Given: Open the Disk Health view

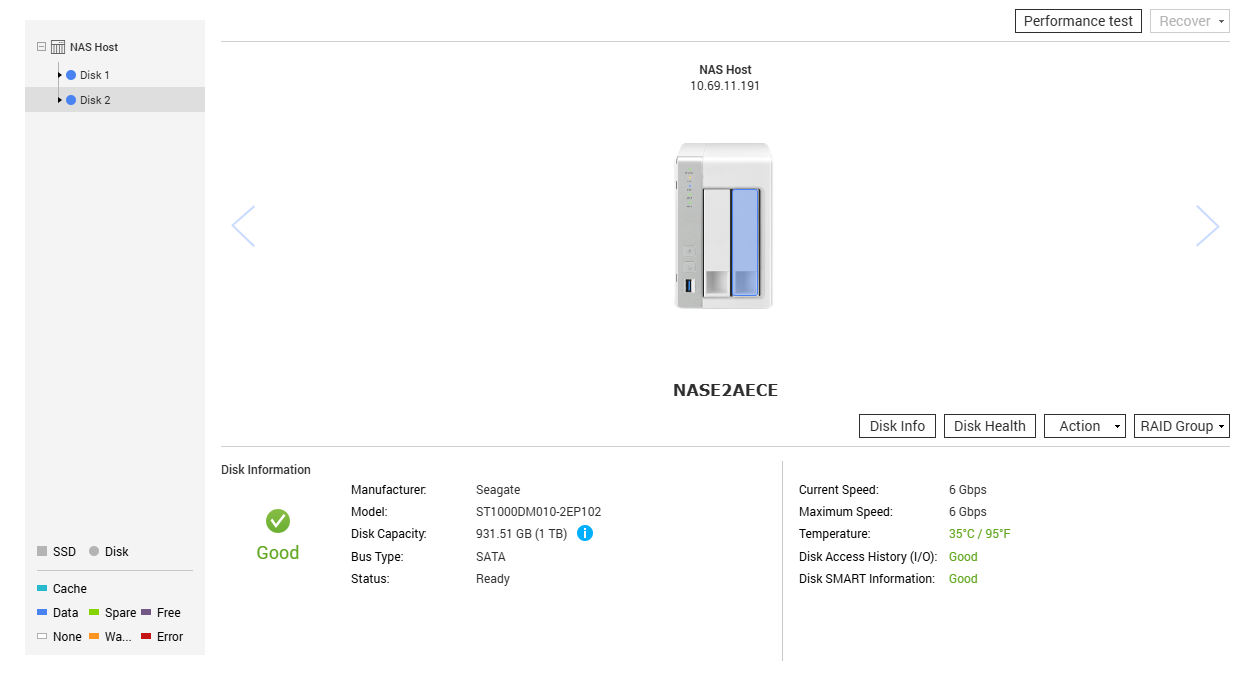Looking at the screenshot, I should coord(989,426).
